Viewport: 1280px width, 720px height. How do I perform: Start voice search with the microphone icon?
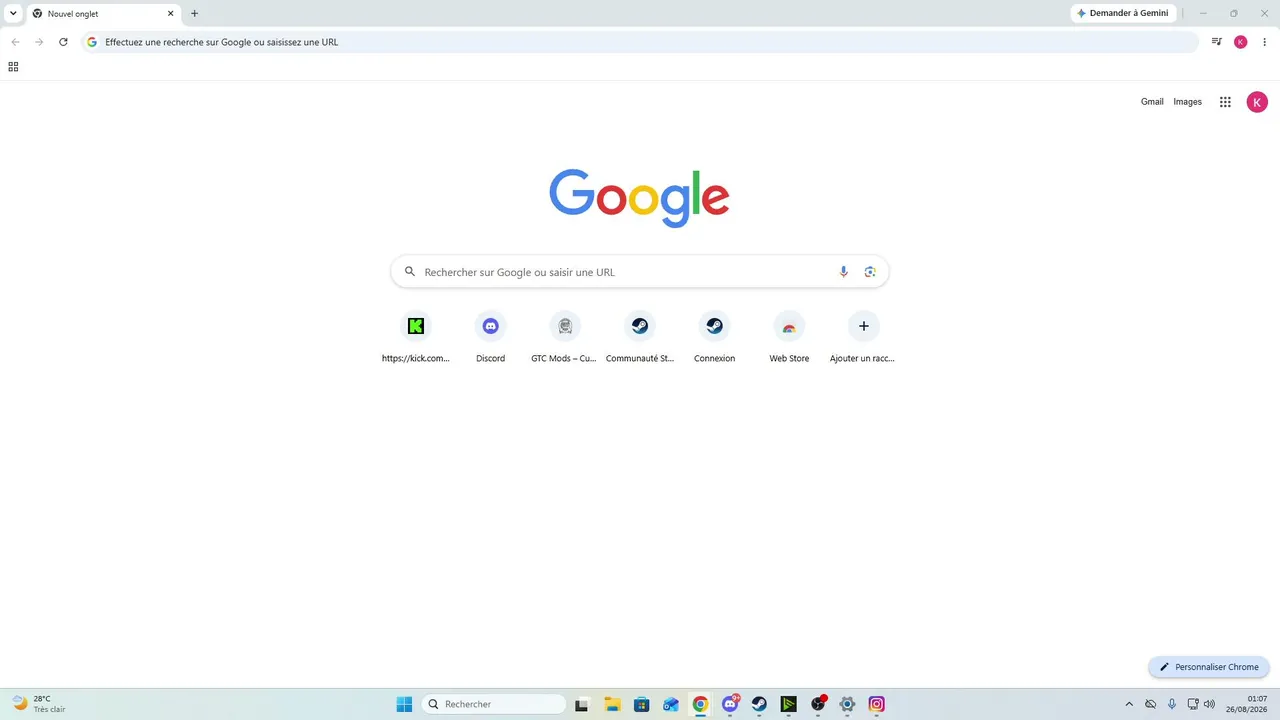coord(843,272)
